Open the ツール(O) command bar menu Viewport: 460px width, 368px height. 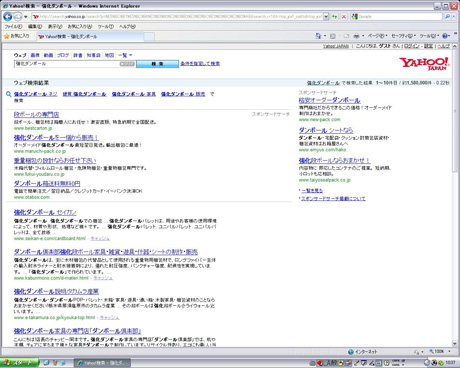(x=429, y=36)
